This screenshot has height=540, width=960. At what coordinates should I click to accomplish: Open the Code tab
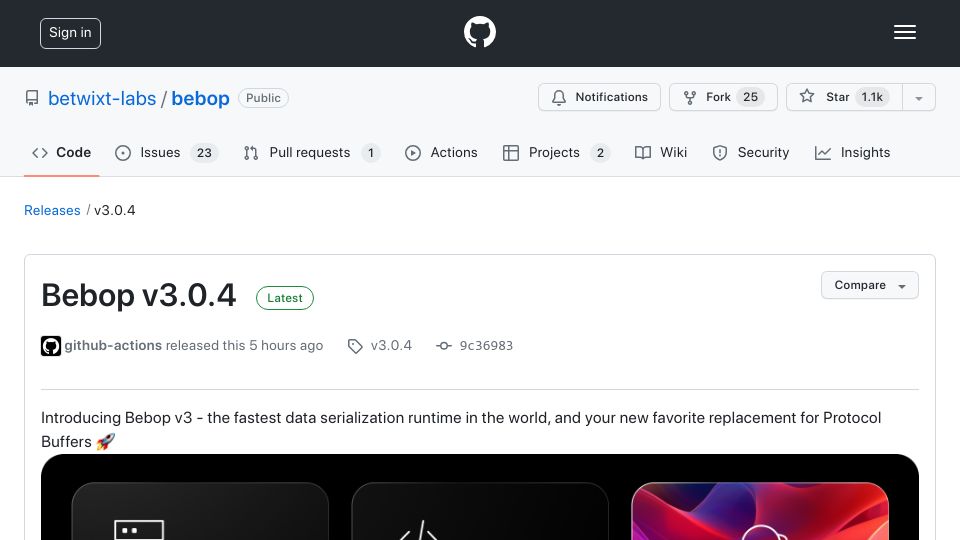[x=61, y=152]
